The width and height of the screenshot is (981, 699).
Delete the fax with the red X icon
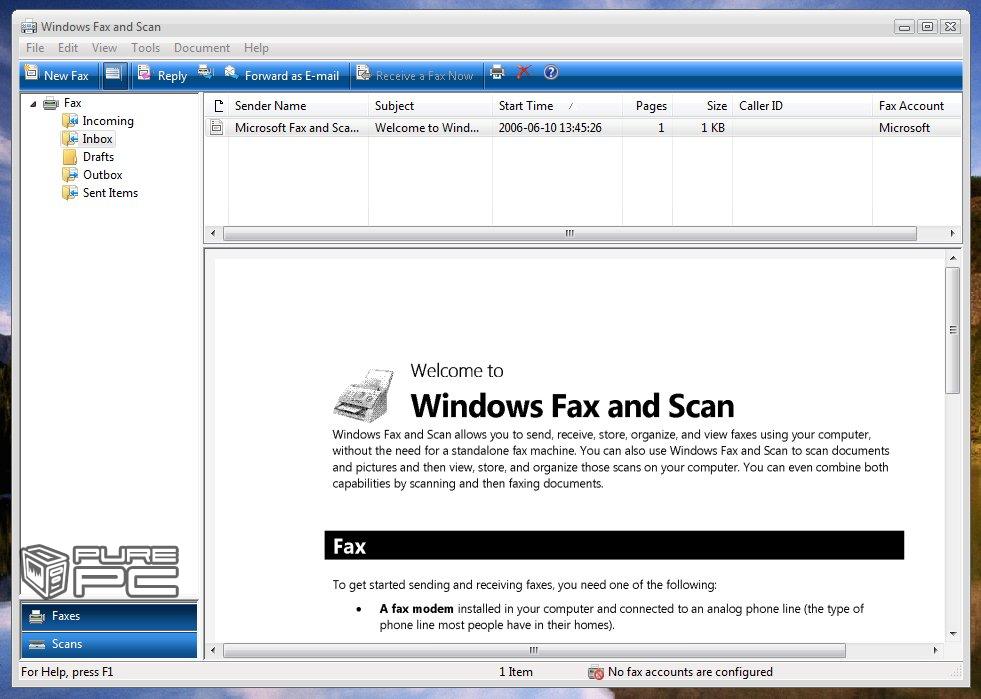524,73
